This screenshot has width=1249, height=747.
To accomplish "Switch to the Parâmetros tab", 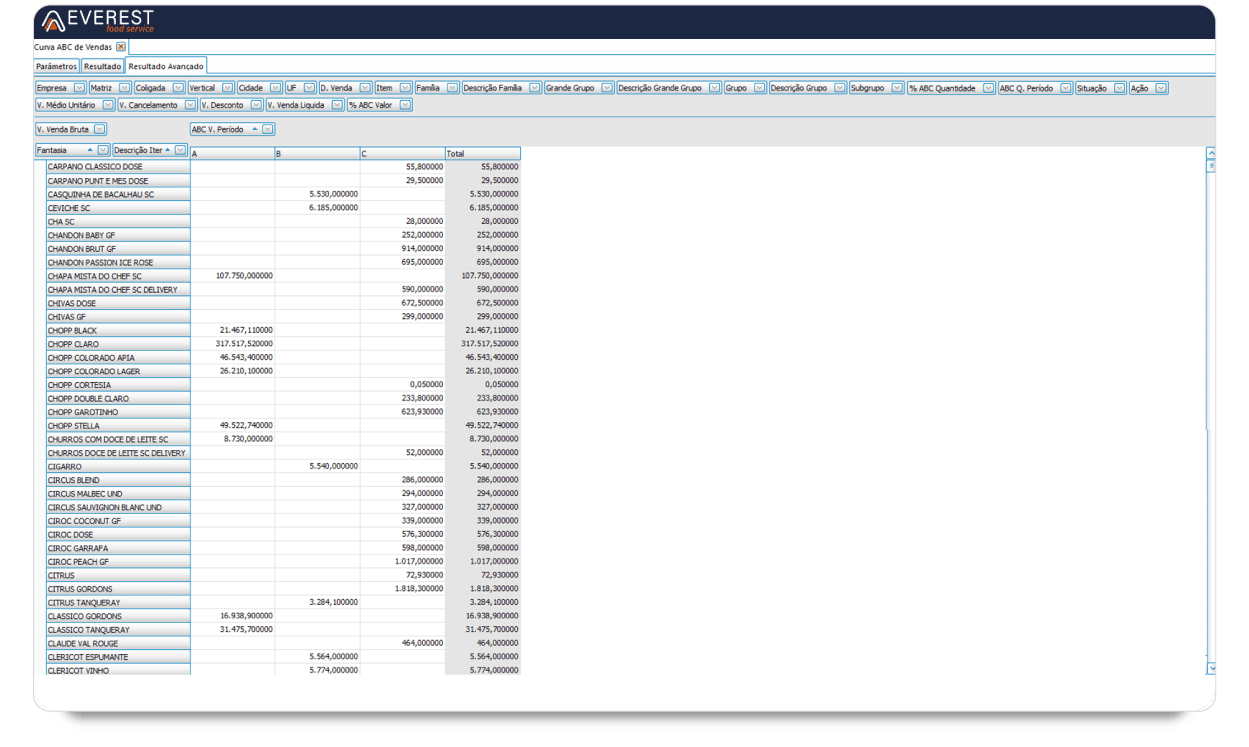I will click(x=57, y=66).
